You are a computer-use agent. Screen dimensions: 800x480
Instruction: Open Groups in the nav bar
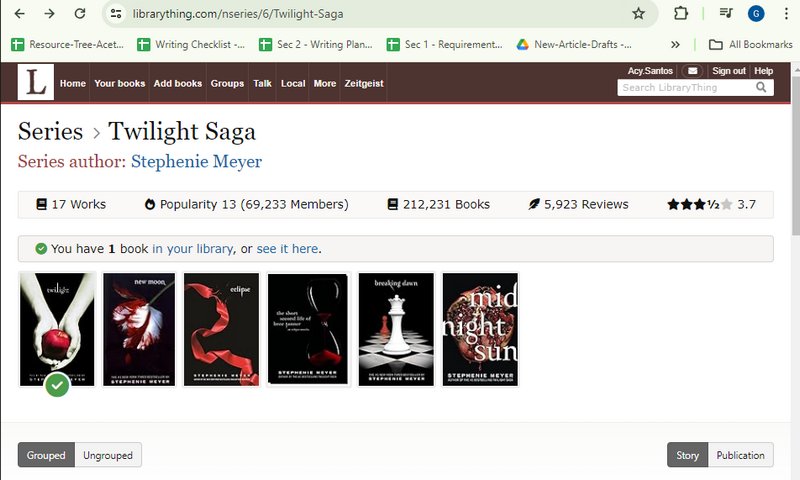pos(227,83)
